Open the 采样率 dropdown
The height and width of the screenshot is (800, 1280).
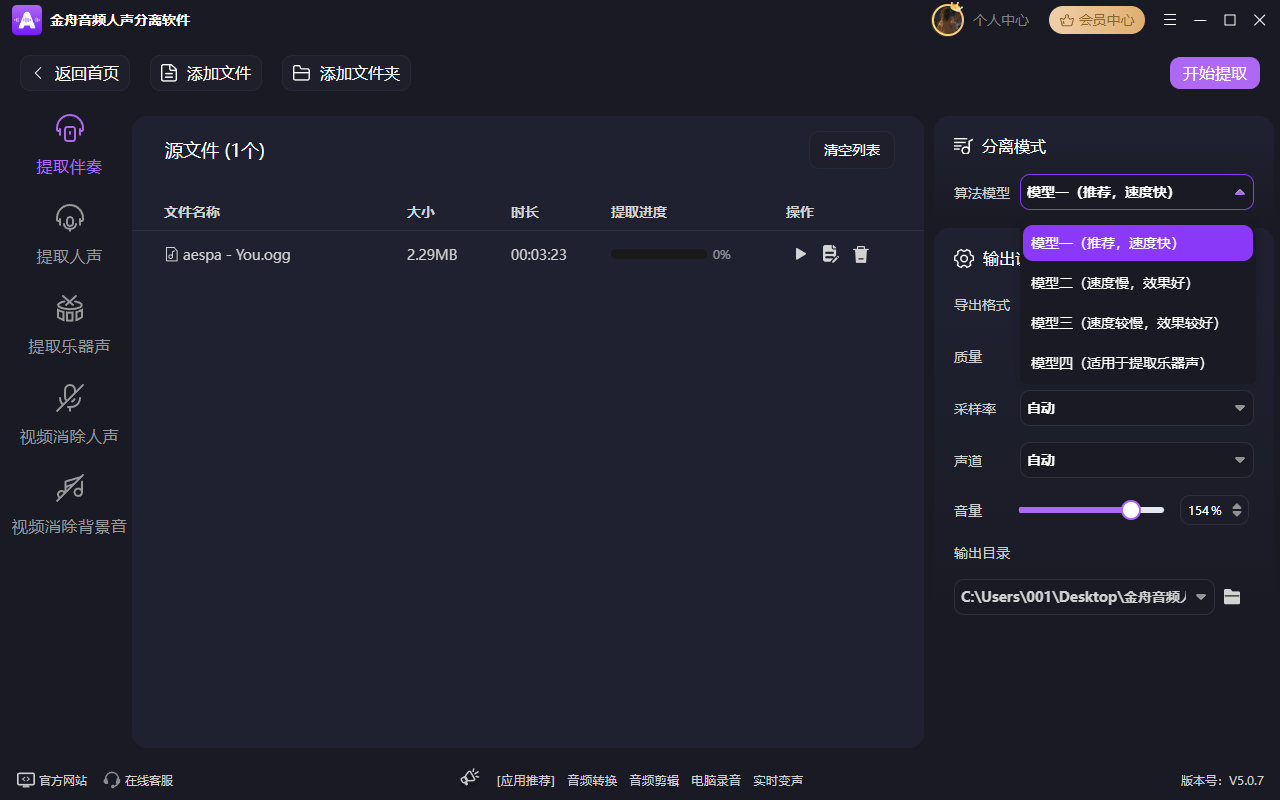(1136, 408)
